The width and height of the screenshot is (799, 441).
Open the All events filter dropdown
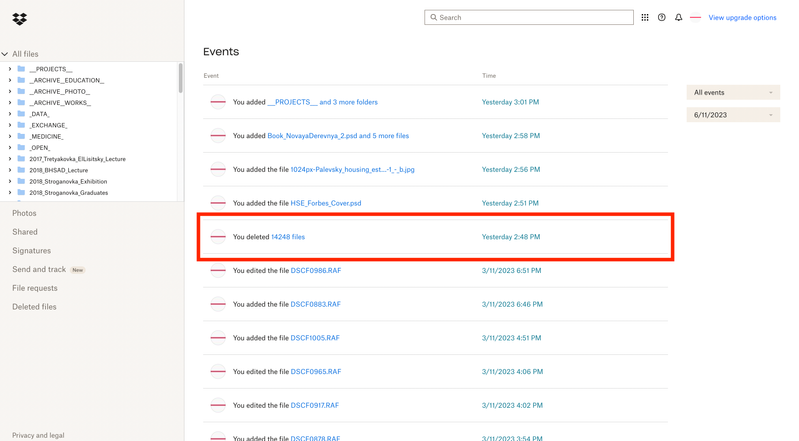pyautogui.click(x=733, y=93)
